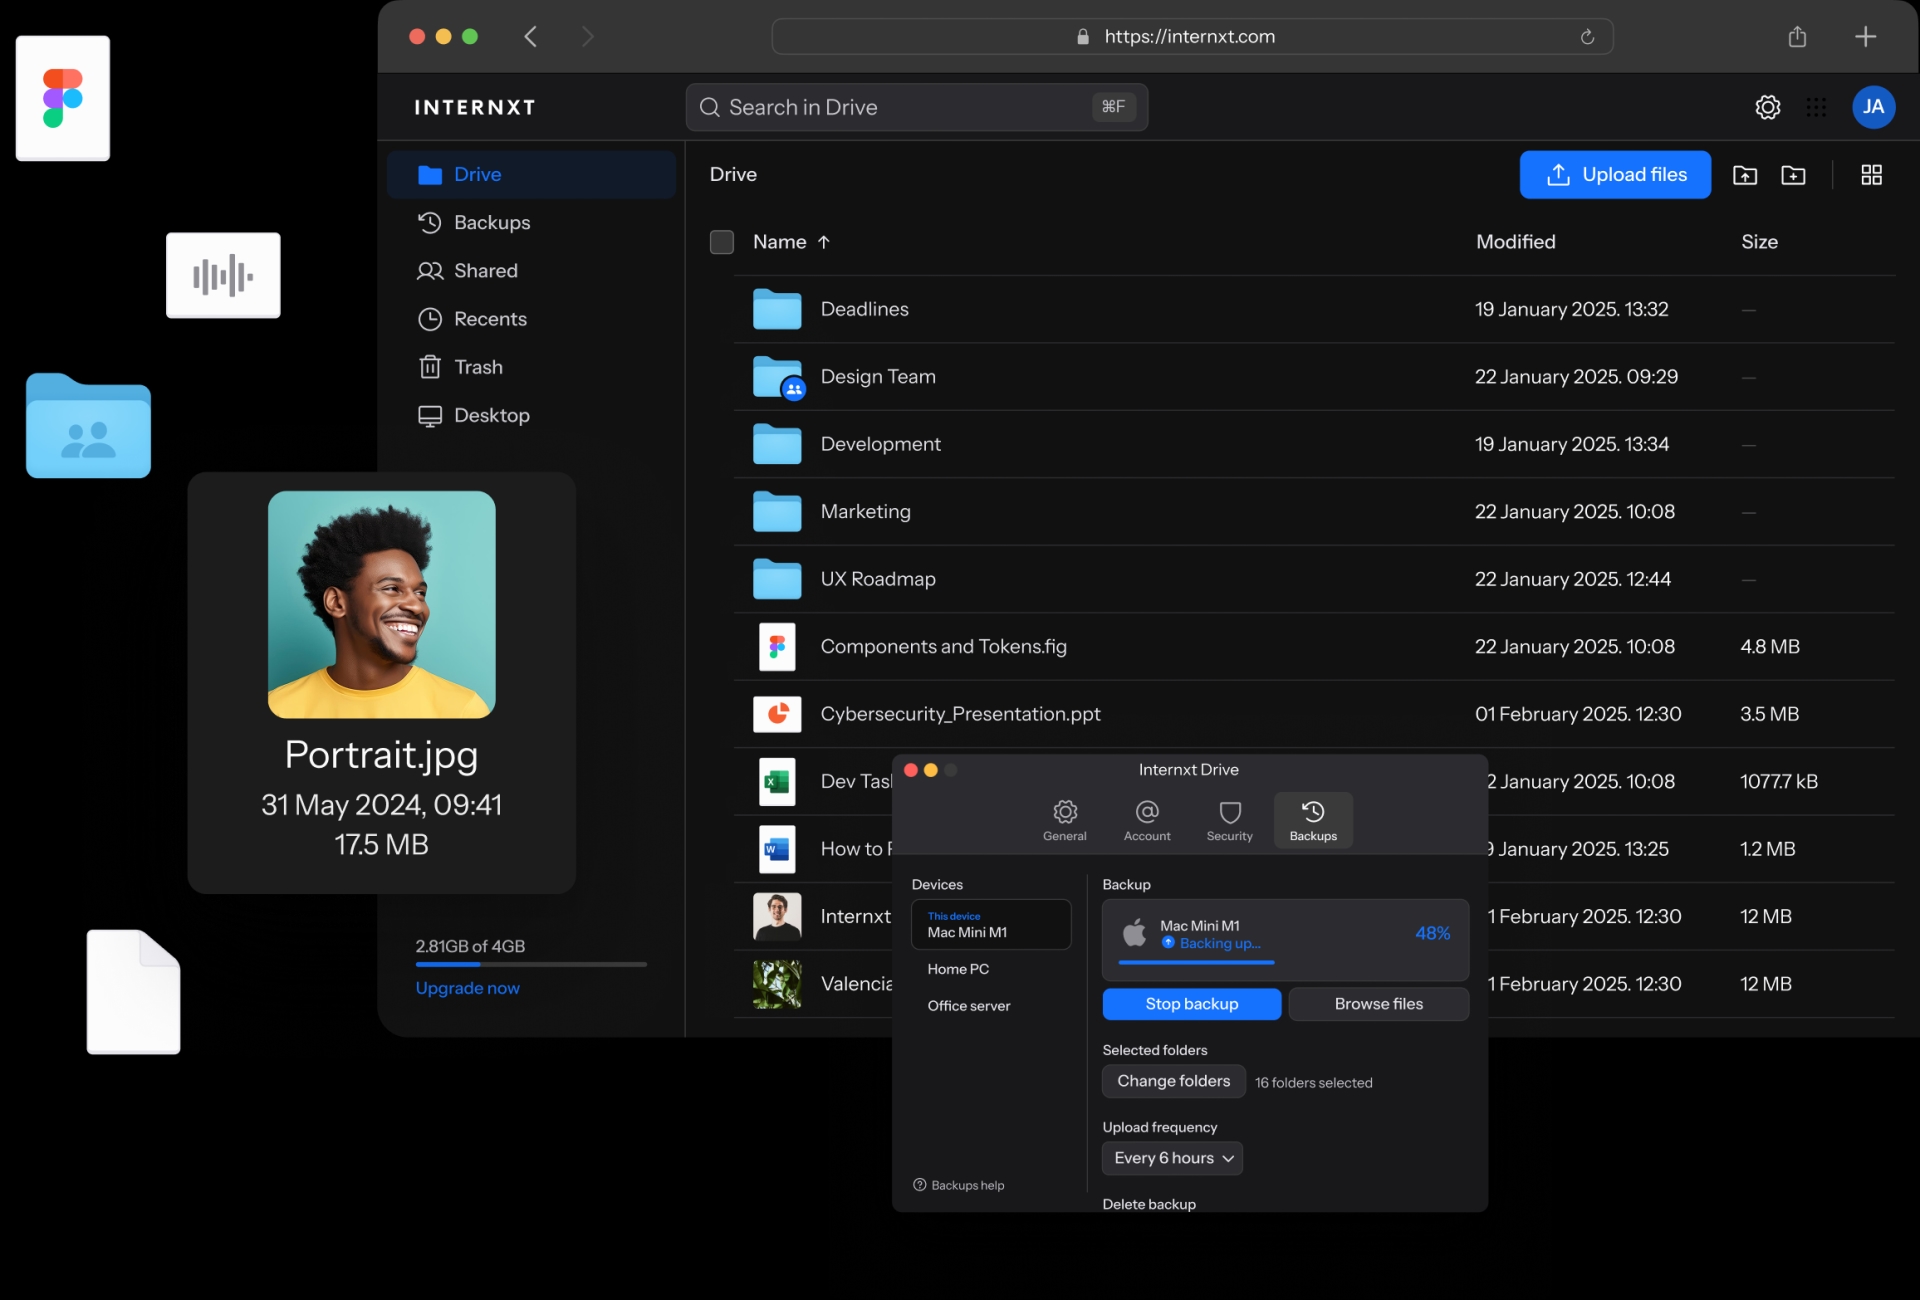Open the Marketing folder
Viewport: 1920px width, 1300px height.
click(x=864, y=511)
